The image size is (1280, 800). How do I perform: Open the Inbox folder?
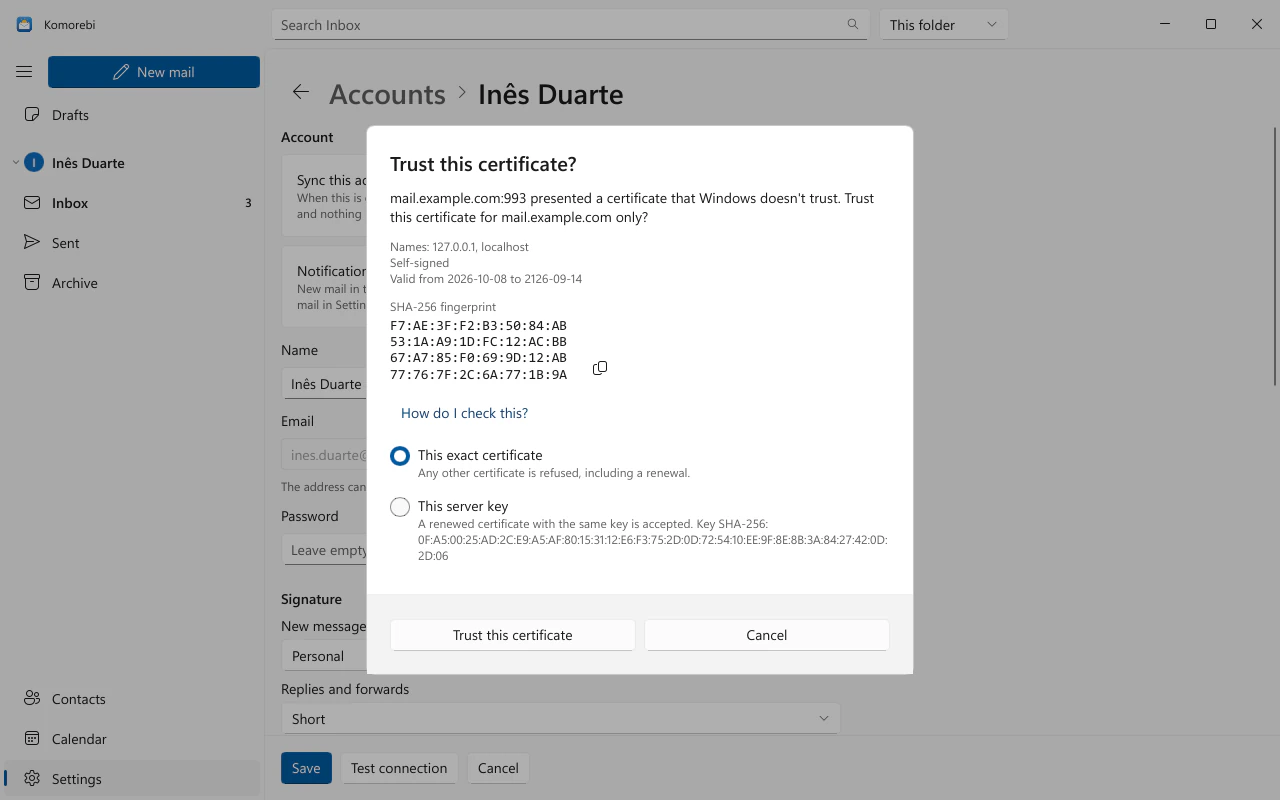(x=132, y=203)
